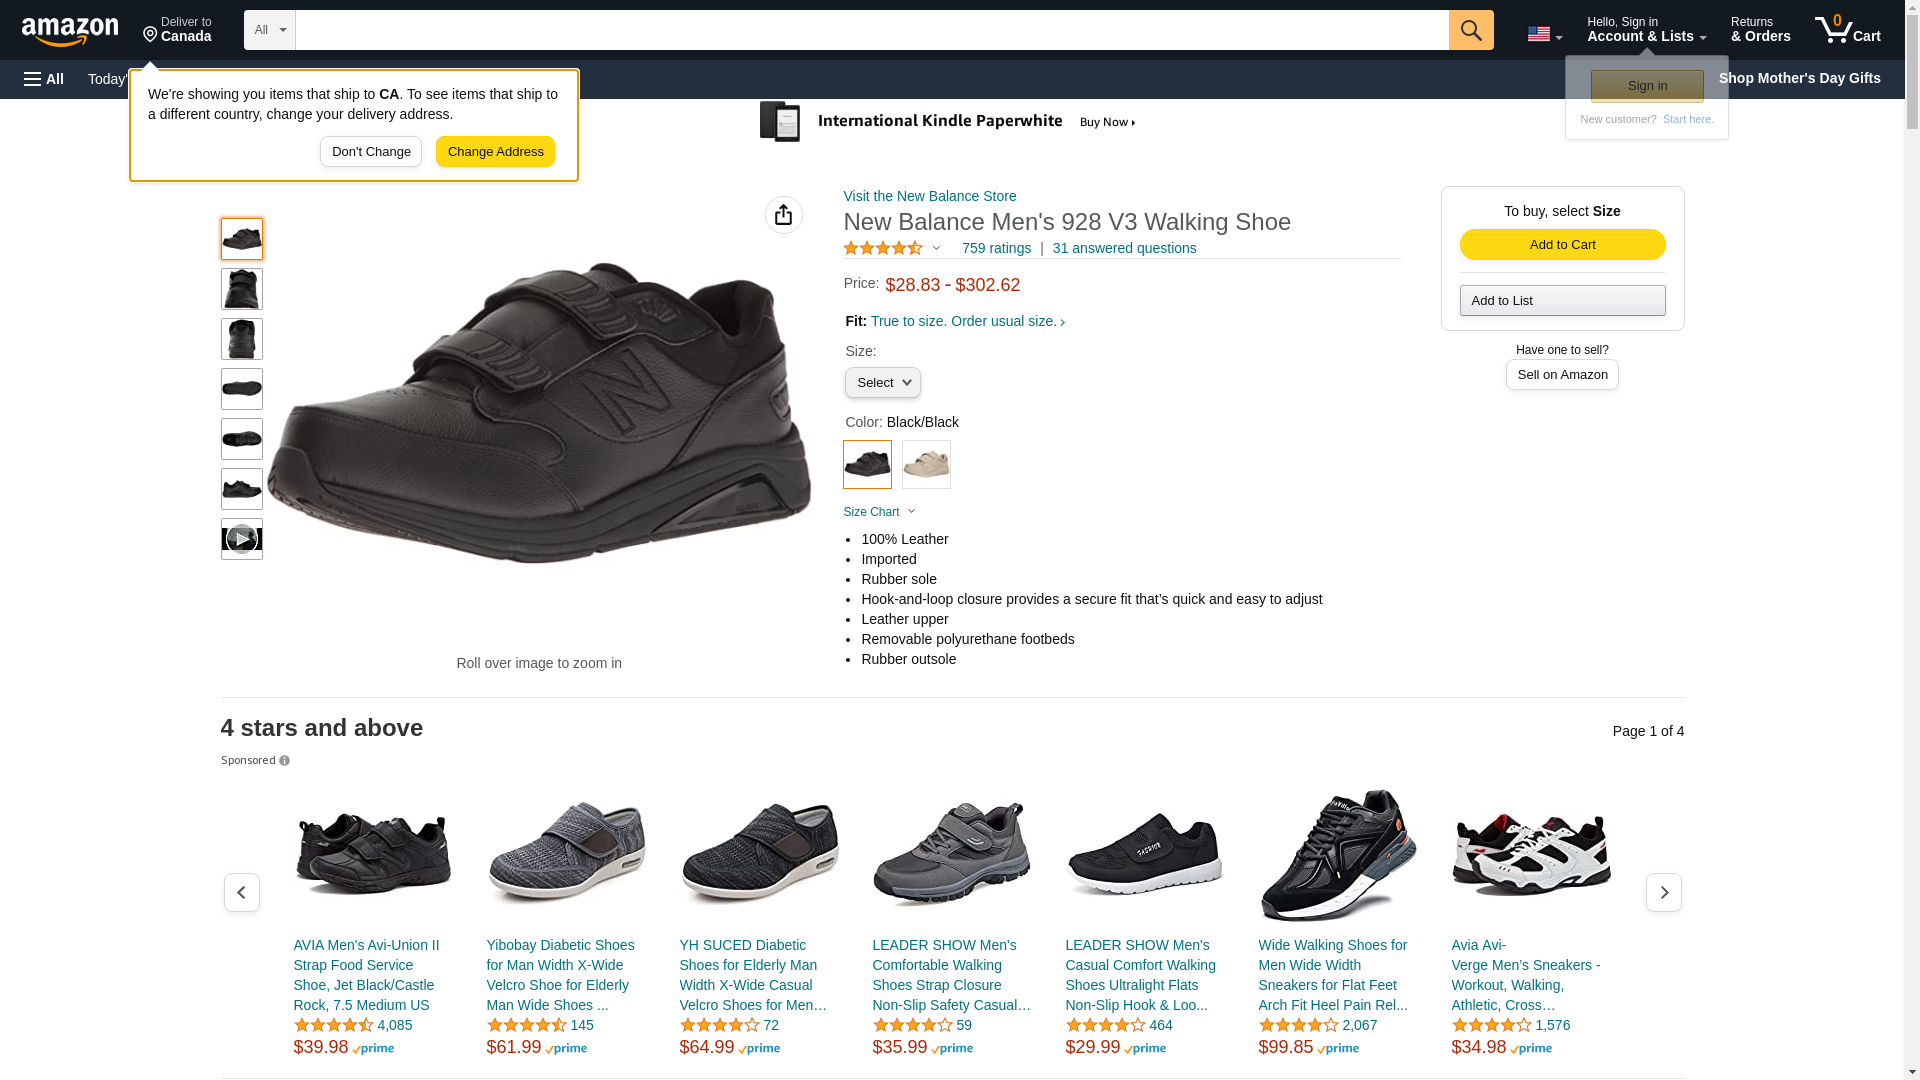Click the Change Address button
Viewport: 1920px width, 1080px height.
click(x=495, y=152)
